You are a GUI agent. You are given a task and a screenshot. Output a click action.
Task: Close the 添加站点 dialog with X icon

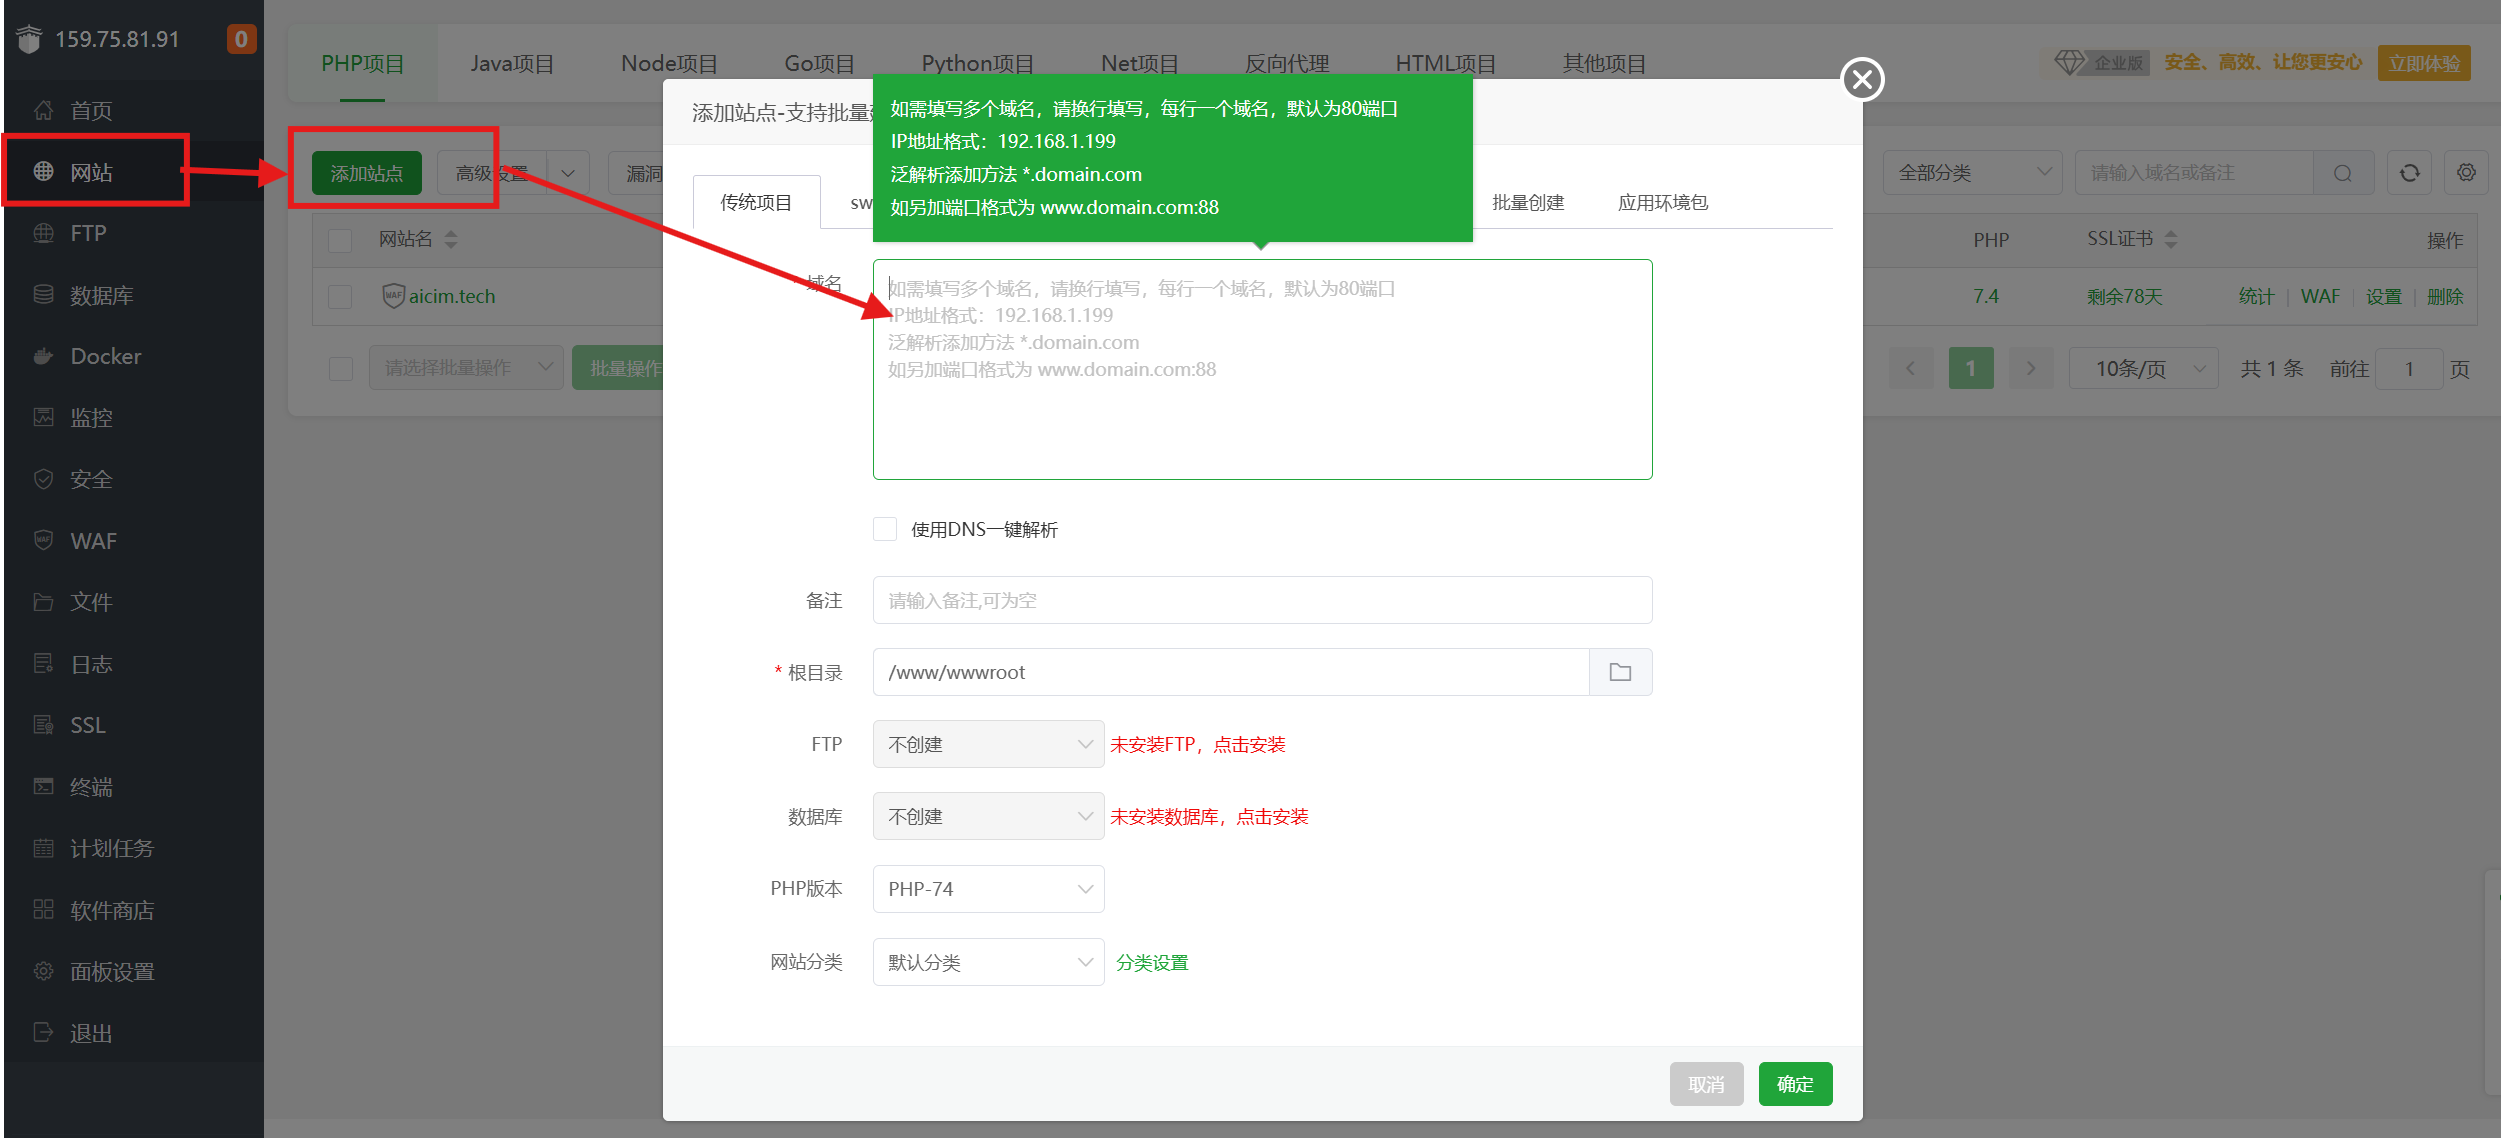(x=1862, y=79)
